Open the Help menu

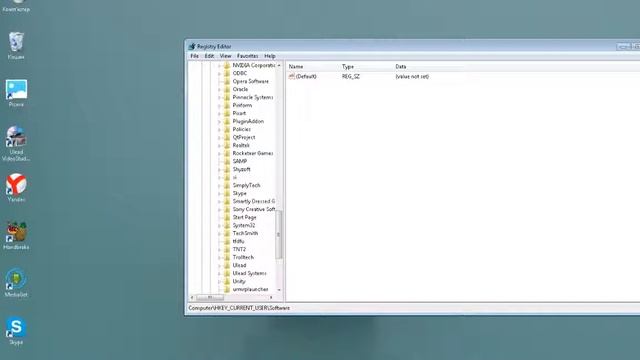pyautogui.click(x=270, y=56)
